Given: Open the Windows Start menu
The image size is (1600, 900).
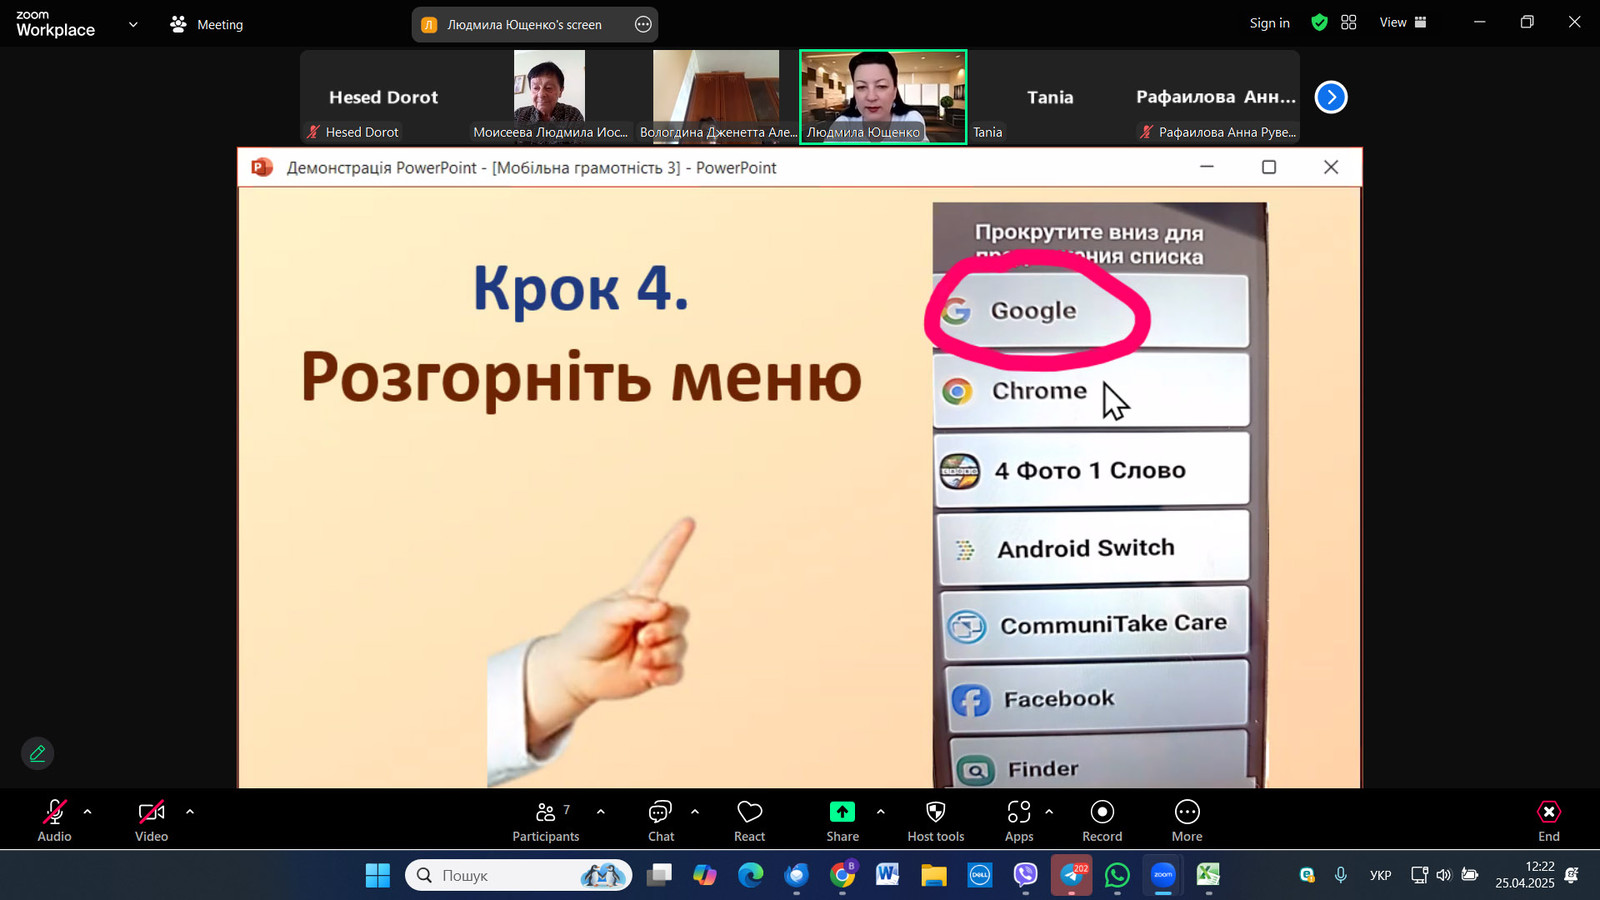Looking at the screenshot, I should 377,875.
